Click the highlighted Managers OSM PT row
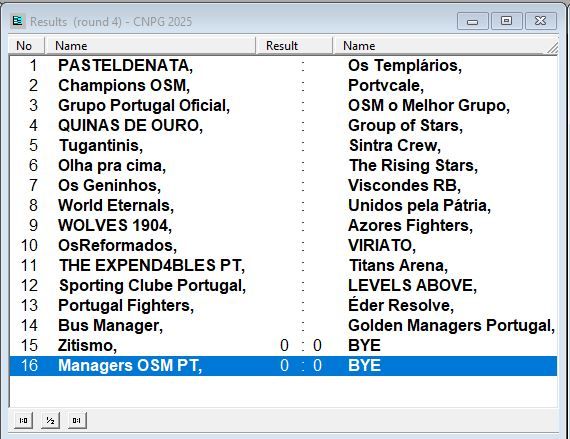Image resolution: width=570 pixels, height=439 pixels. (x=283, y=366)
